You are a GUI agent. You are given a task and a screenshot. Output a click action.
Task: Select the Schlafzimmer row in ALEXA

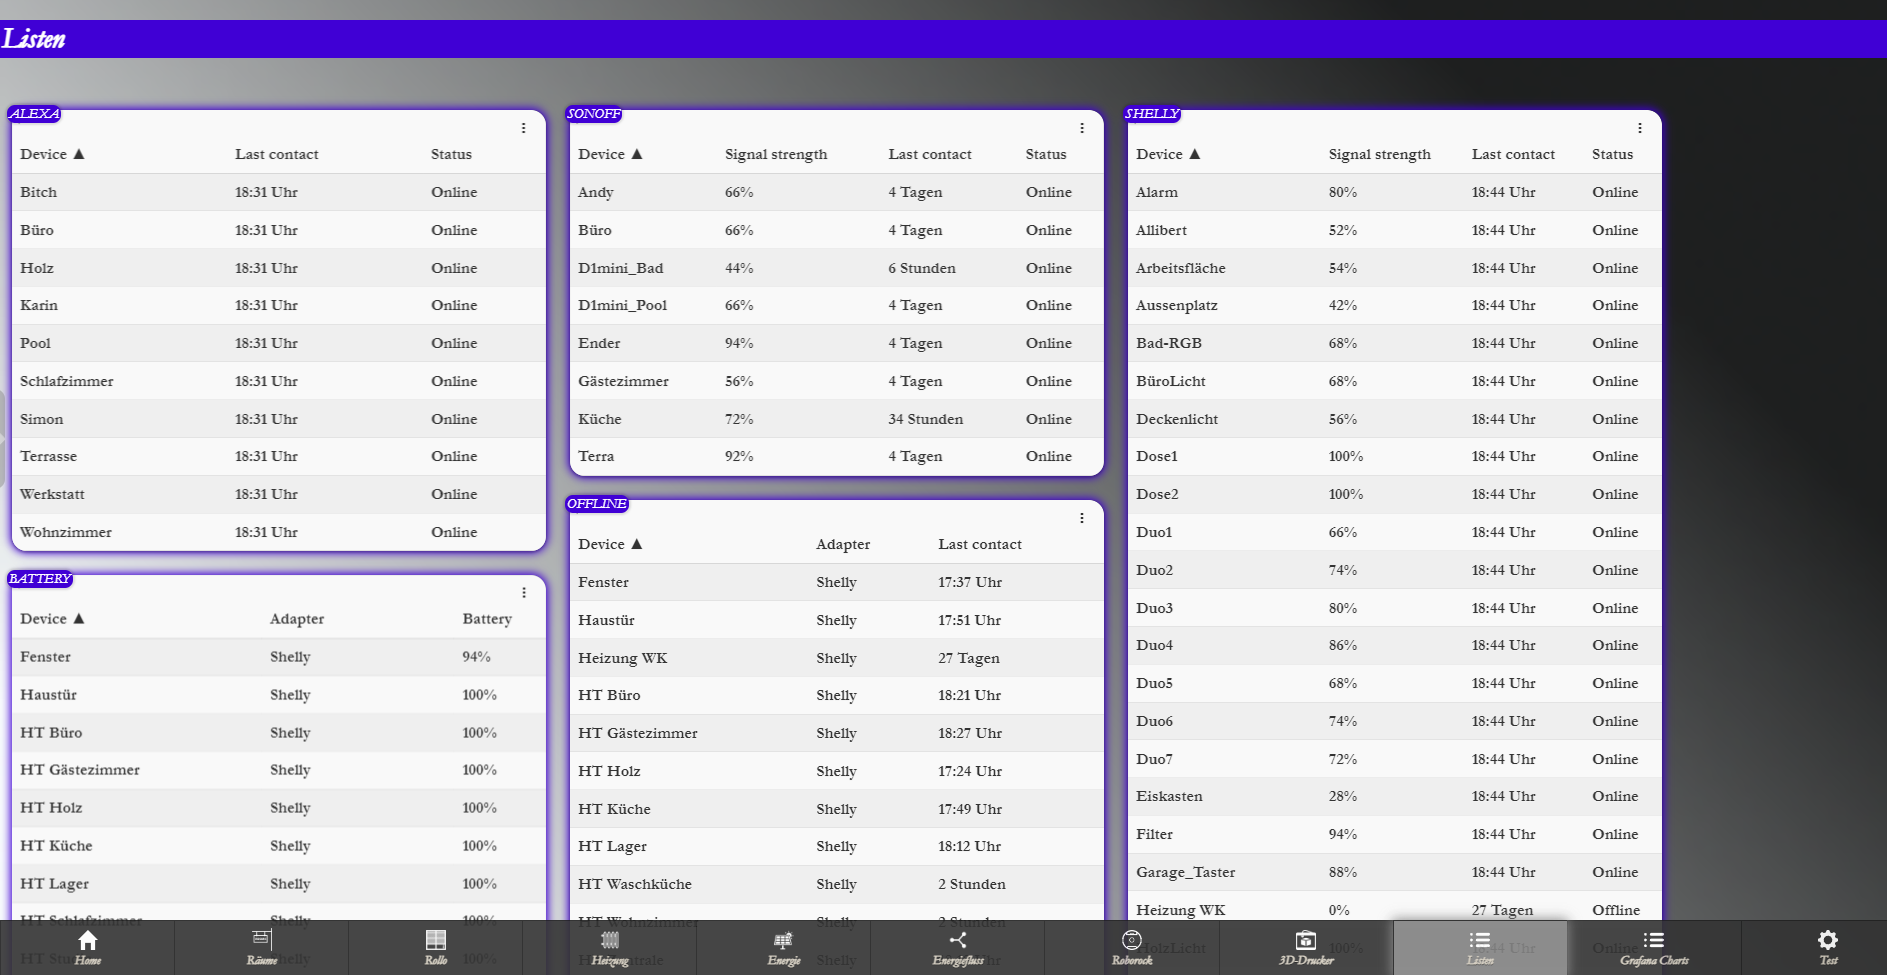tap(278, 381)
